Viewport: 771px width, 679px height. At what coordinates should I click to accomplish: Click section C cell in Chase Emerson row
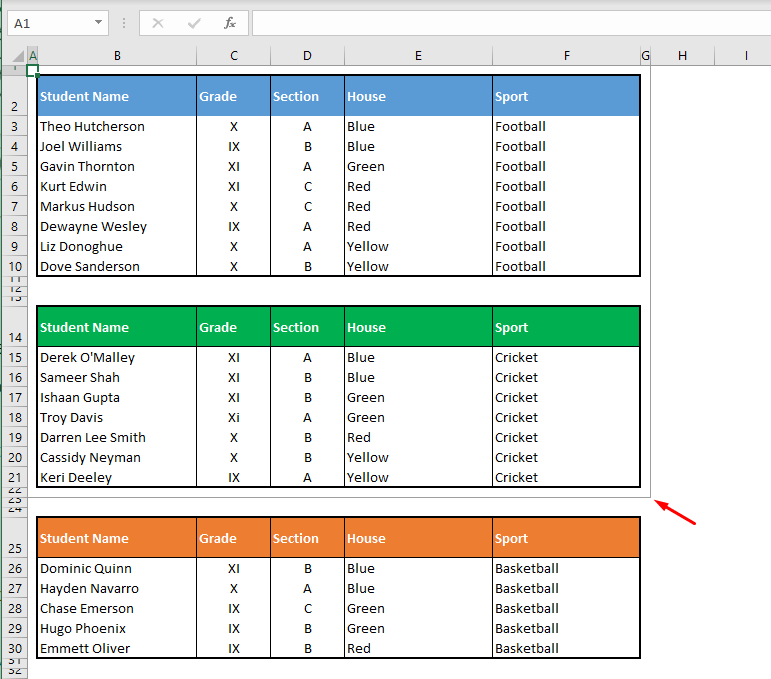click(x=307, y=608)
